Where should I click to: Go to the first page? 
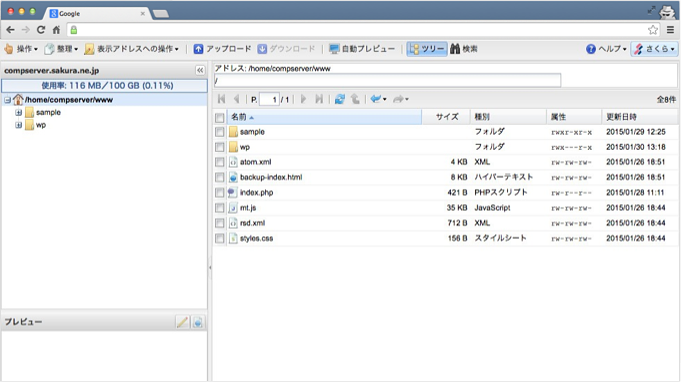[221, 99]
